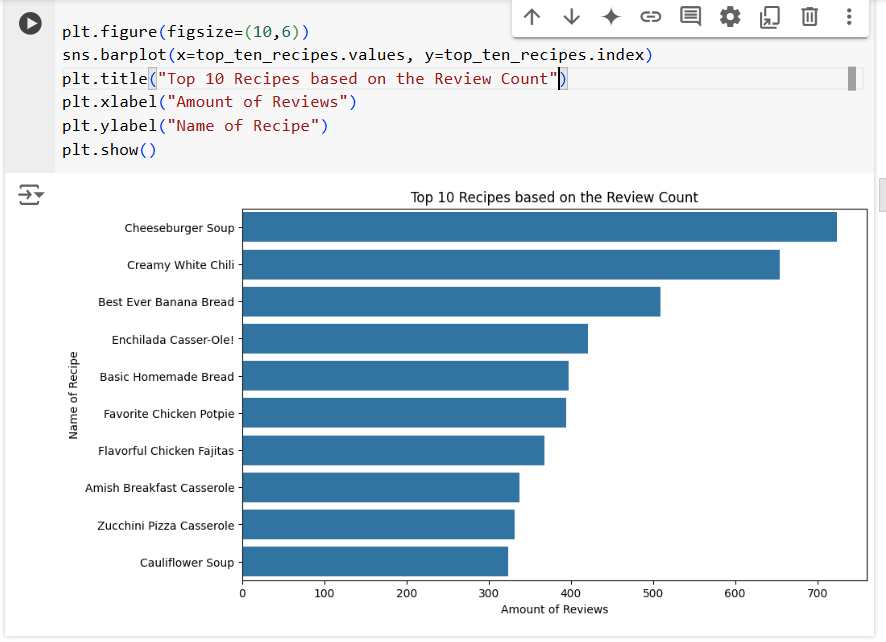Toggle the cell output options icon
The width and height of the screenshot is (886, 642).
(31, 194)
